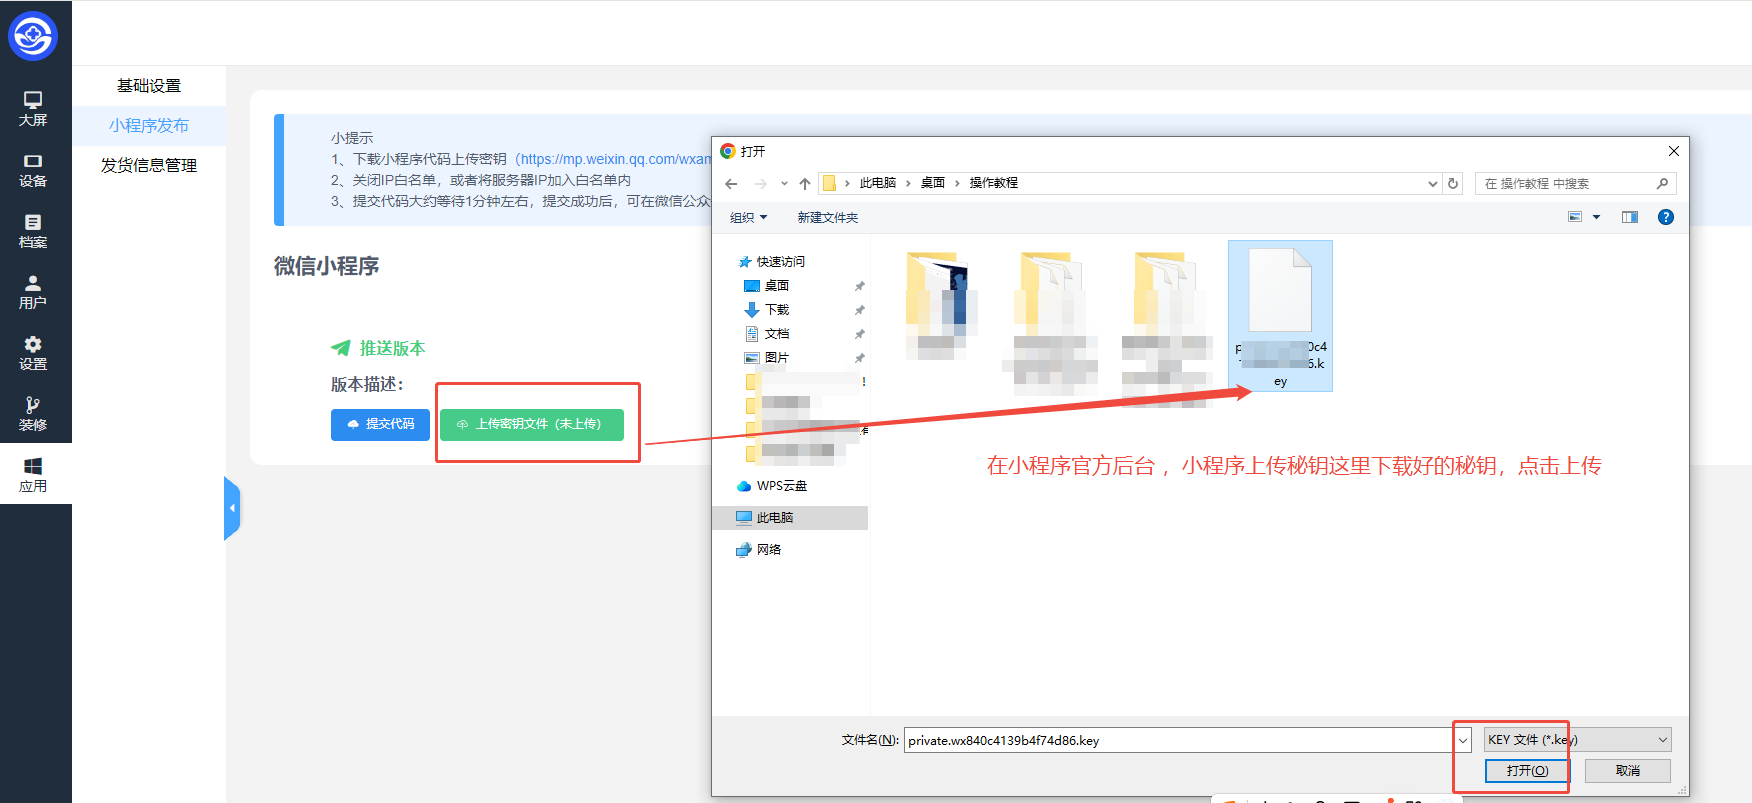Click the search magnifier icon

point(1662,184)
